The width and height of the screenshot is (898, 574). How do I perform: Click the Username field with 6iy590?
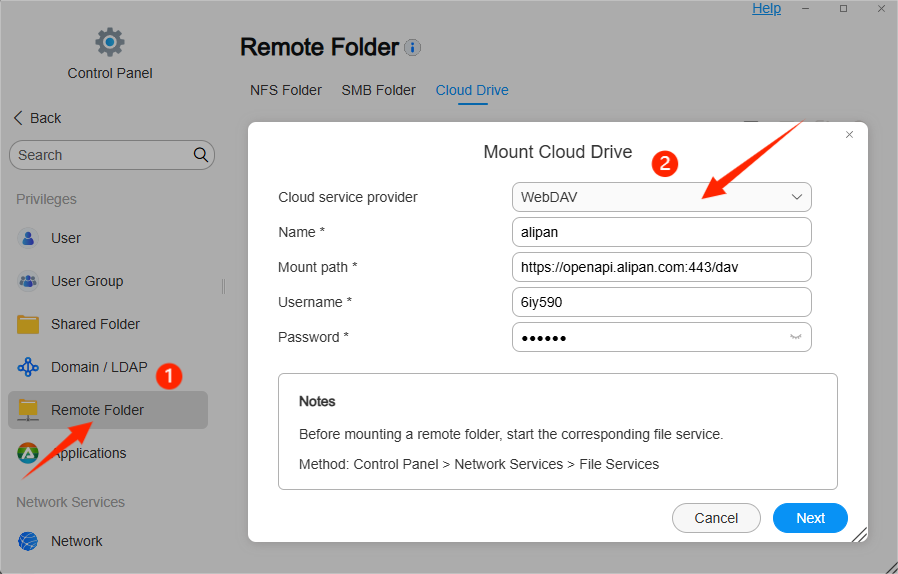pos(661,302)
